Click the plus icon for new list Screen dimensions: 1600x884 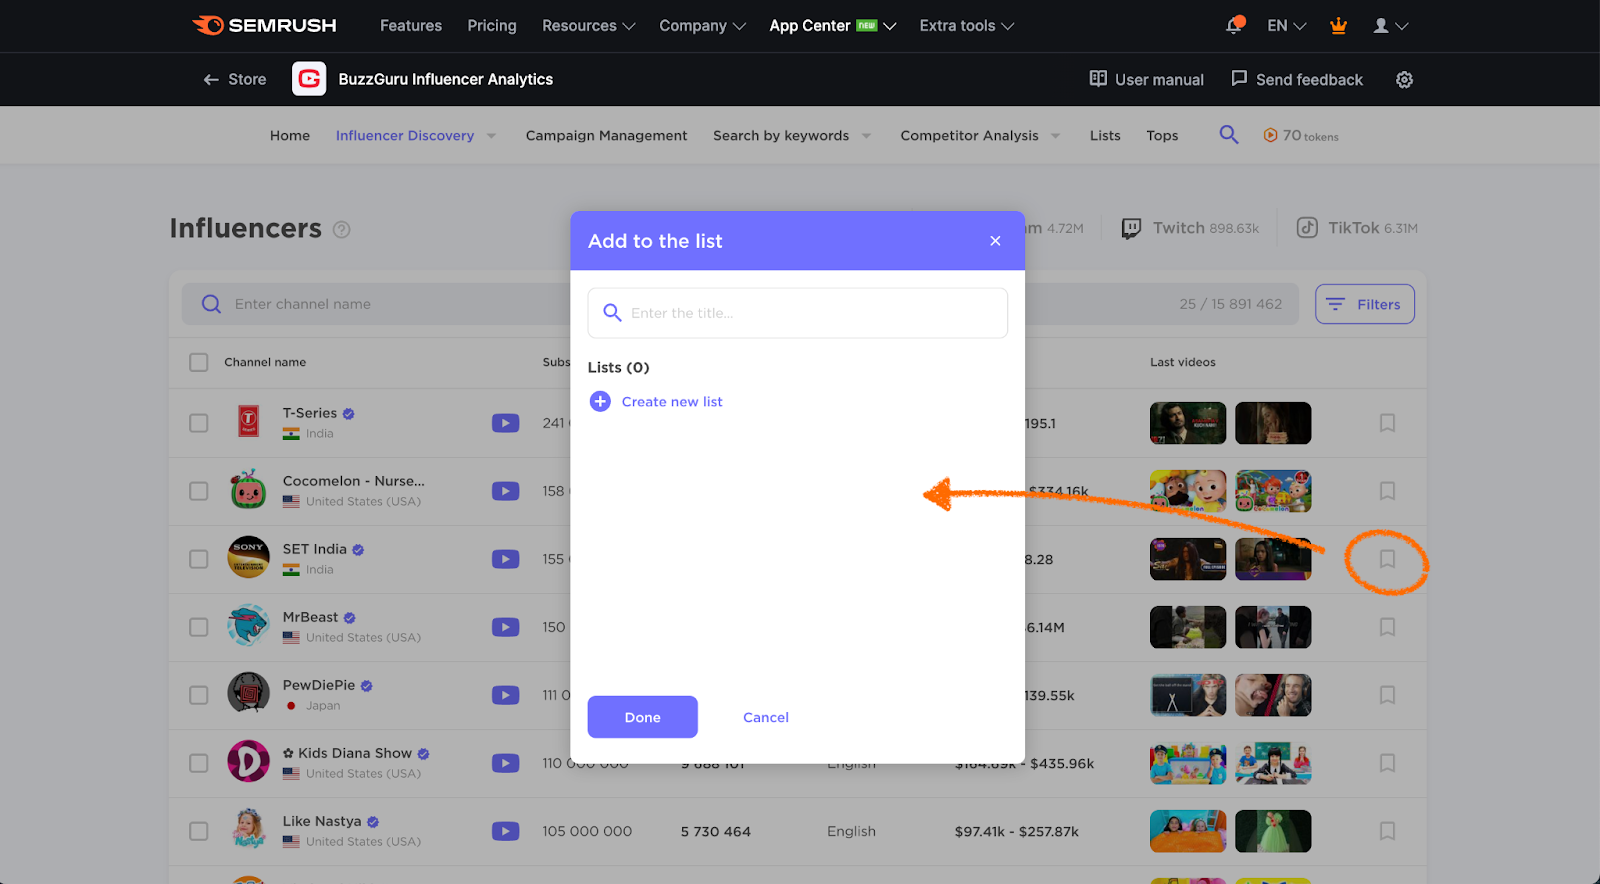(x=600, y=401)
